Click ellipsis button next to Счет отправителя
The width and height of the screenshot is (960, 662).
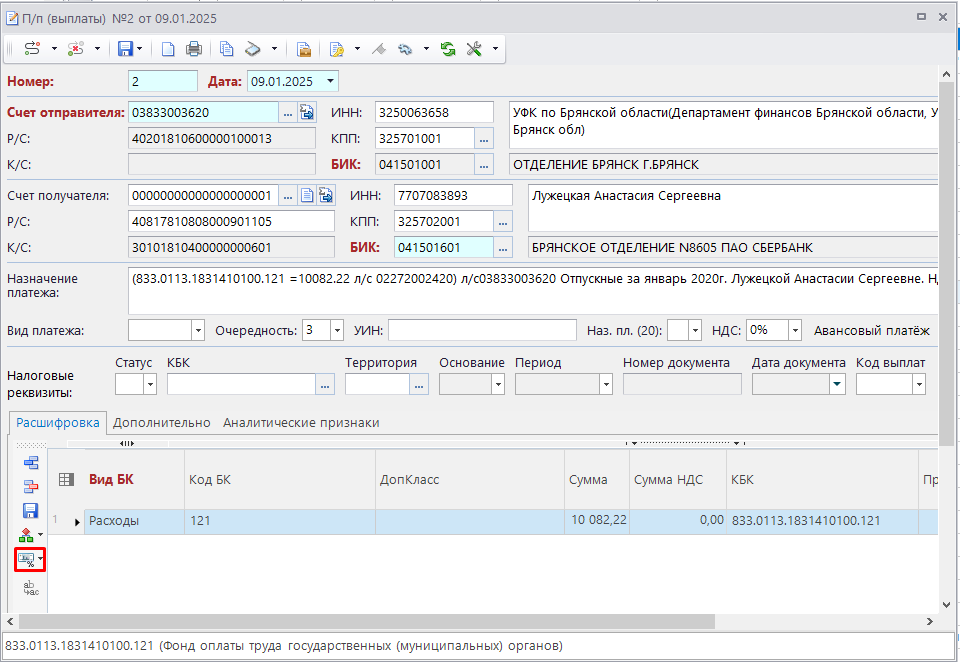click(x=287, y=112)
